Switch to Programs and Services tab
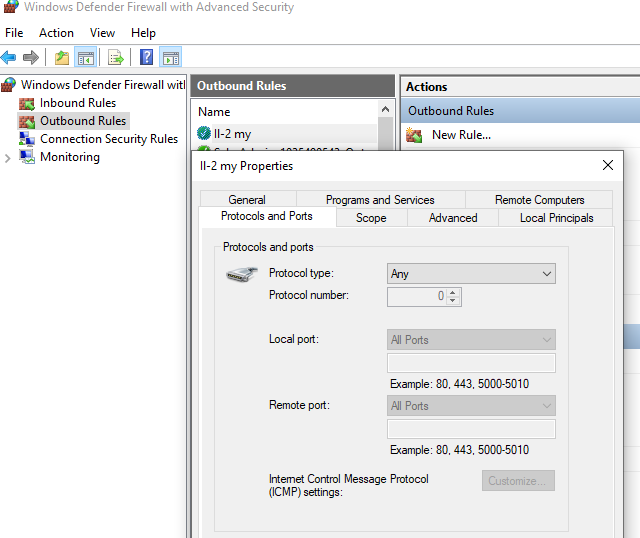The height and width of the screenshot is (538, 640). pos(380,200)
